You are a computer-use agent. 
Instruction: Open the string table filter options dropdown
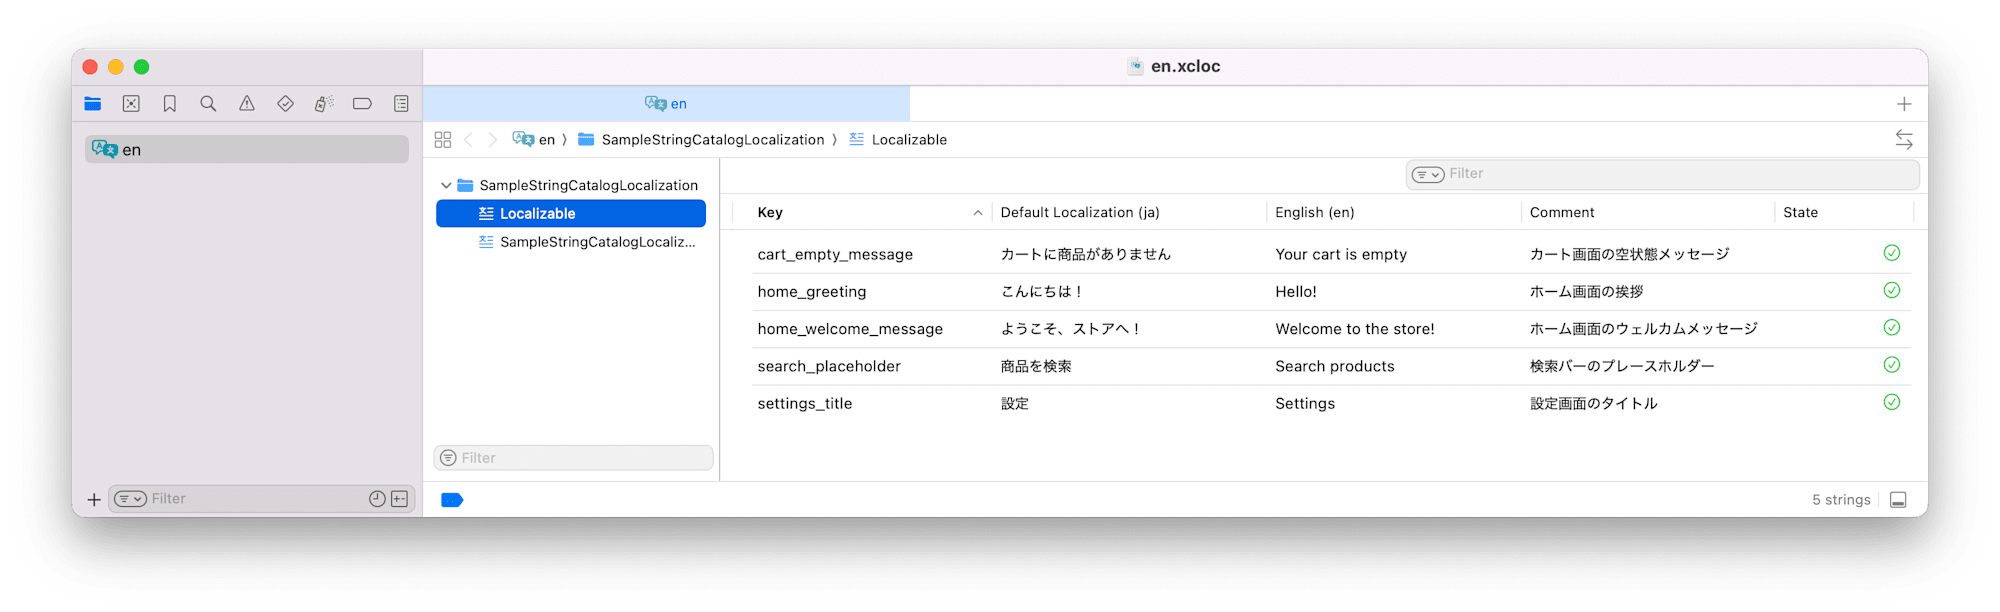[1427, 174]
